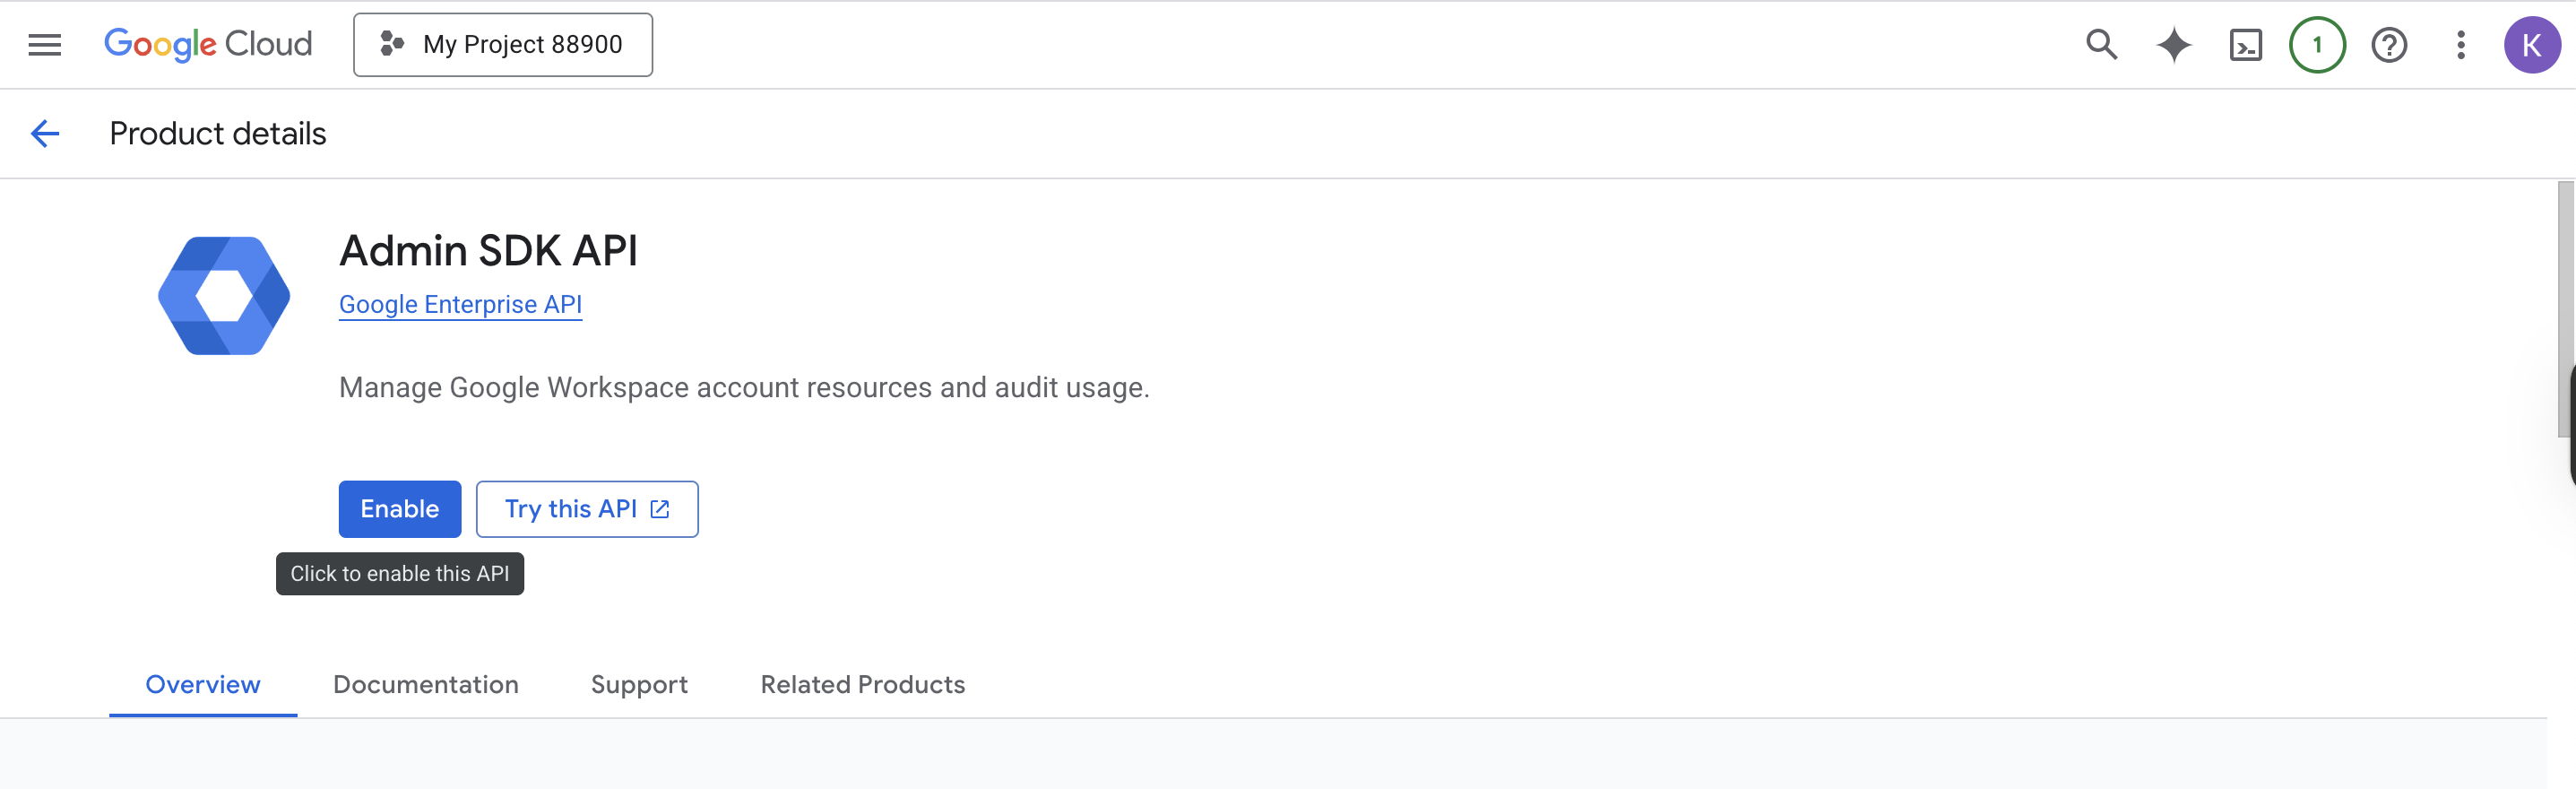Open the hamburger navigation menu
This screenshot has height=789, width=2576.
44,45
